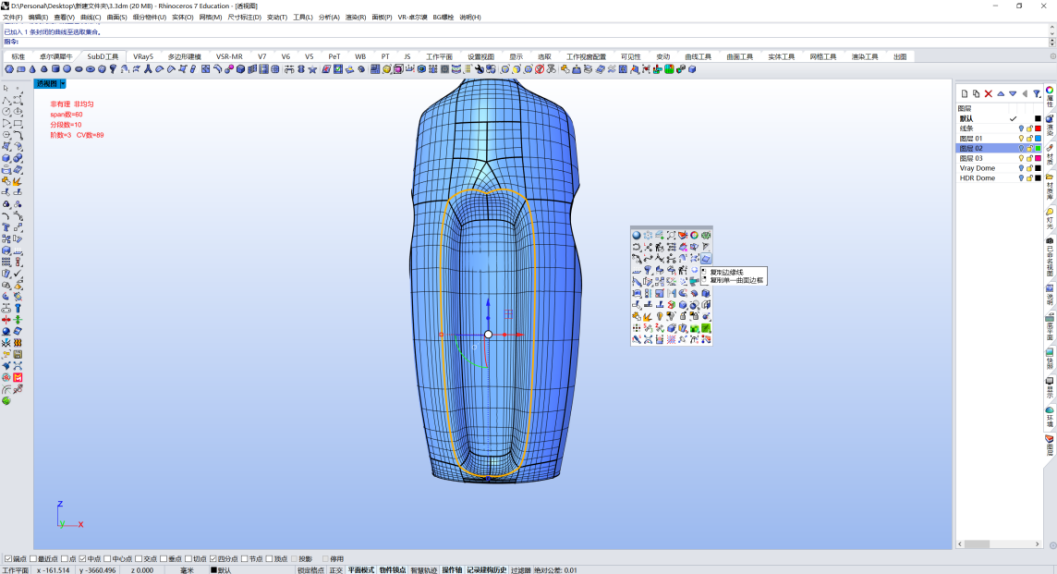Toggle 平面模式 in status bar
This screenshot has width=1057, height=574.
click(x=361, y=570)
